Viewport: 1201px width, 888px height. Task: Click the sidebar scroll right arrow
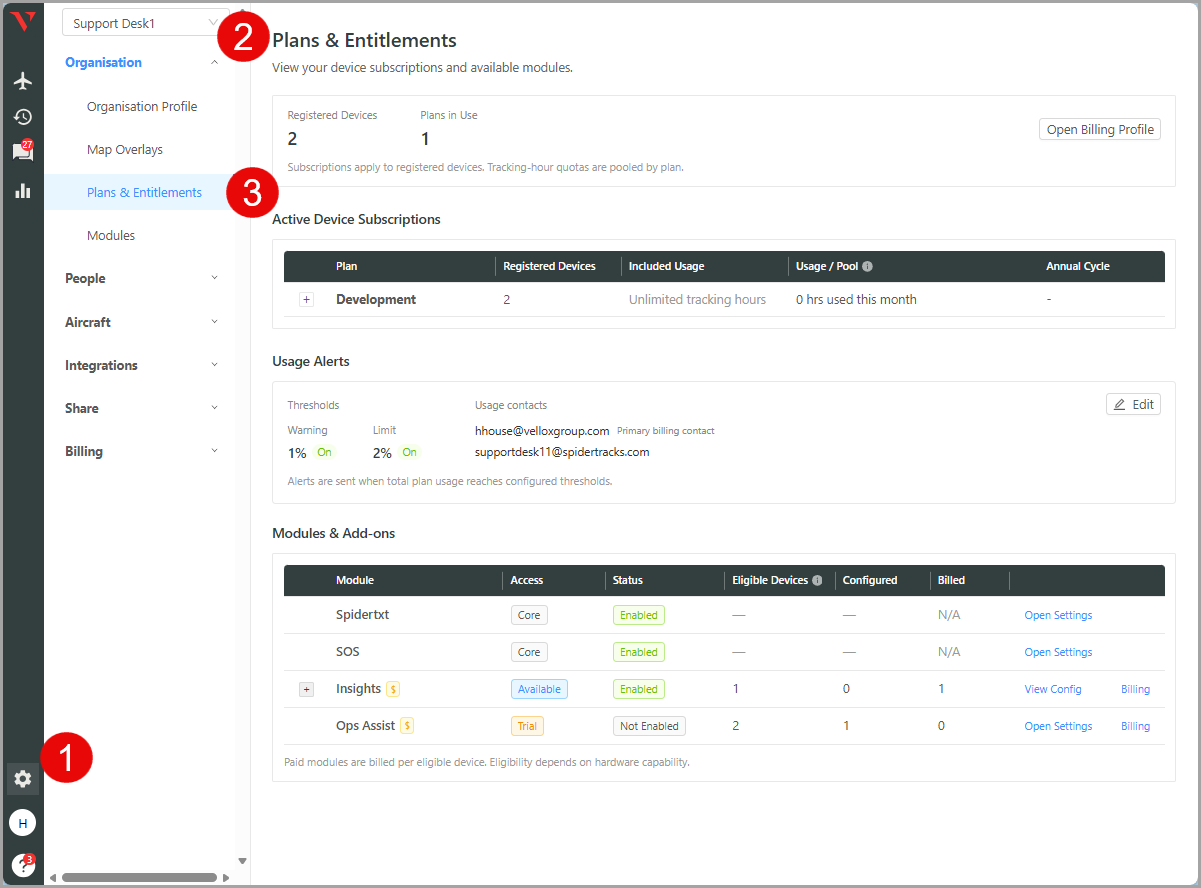[x=226, y=878]
